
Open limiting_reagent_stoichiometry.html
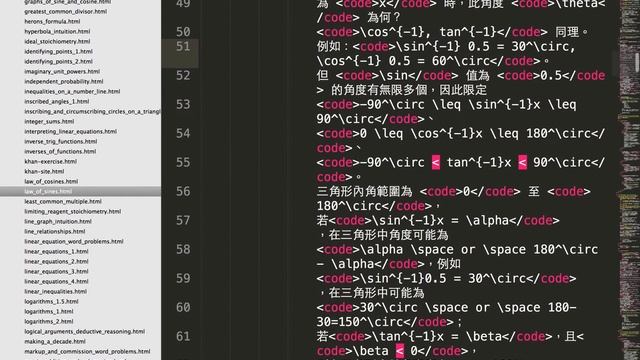point(73,211)
